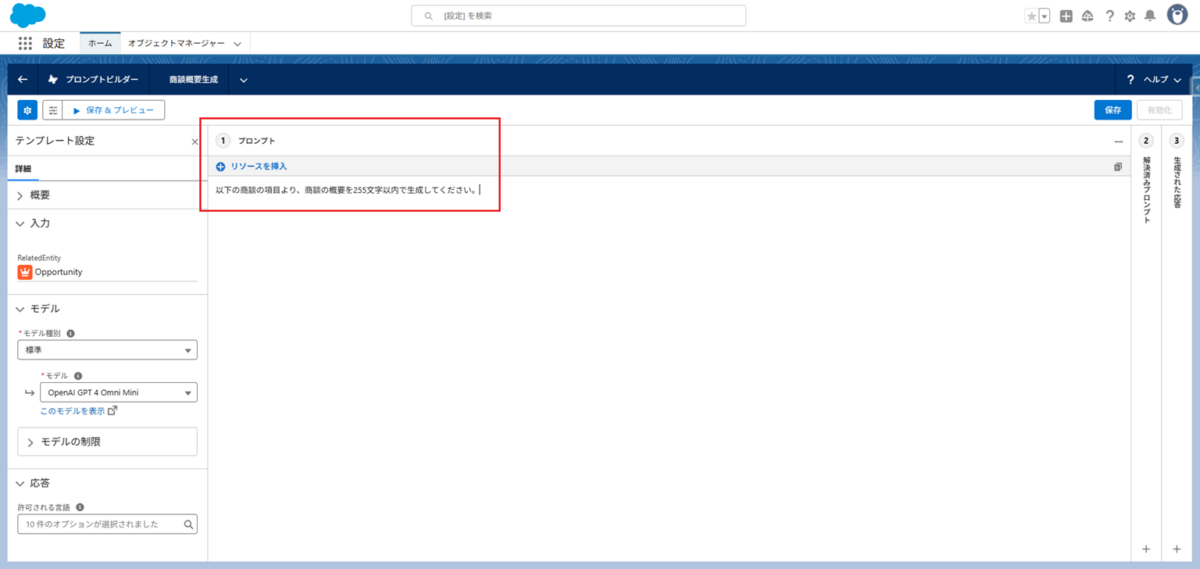Click the 保存 & プレビュー button
The height and width of the screenshot is (569, 1200).
116,110
